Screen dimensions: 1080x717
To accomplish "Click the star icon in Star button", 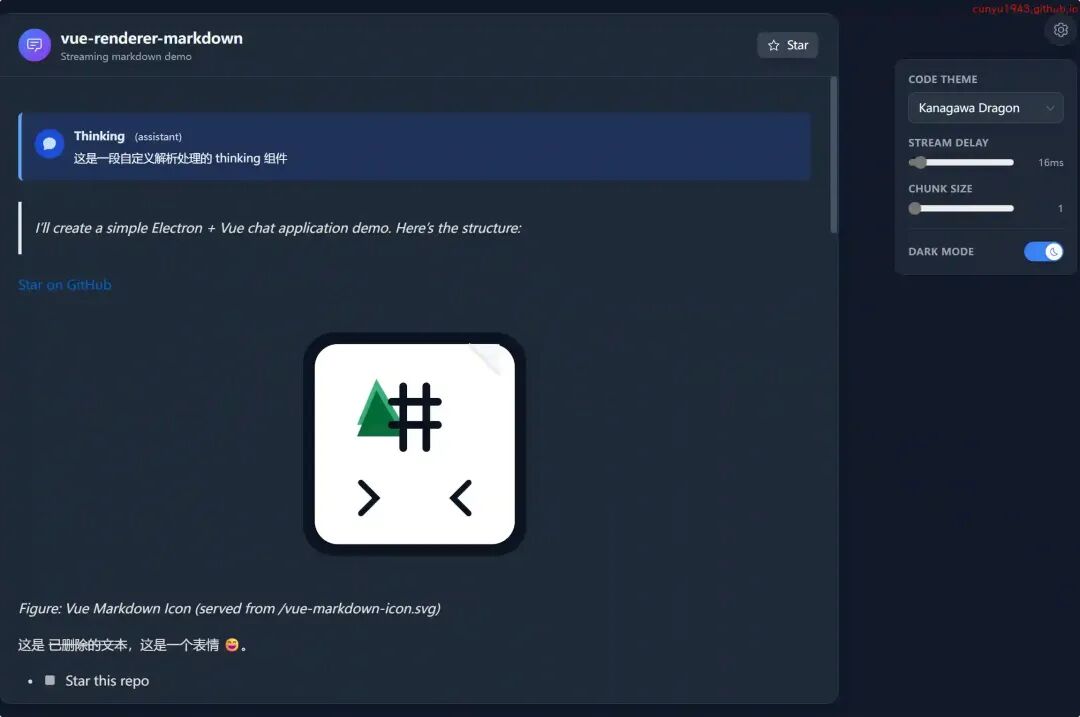I will (x=773, y=45).
